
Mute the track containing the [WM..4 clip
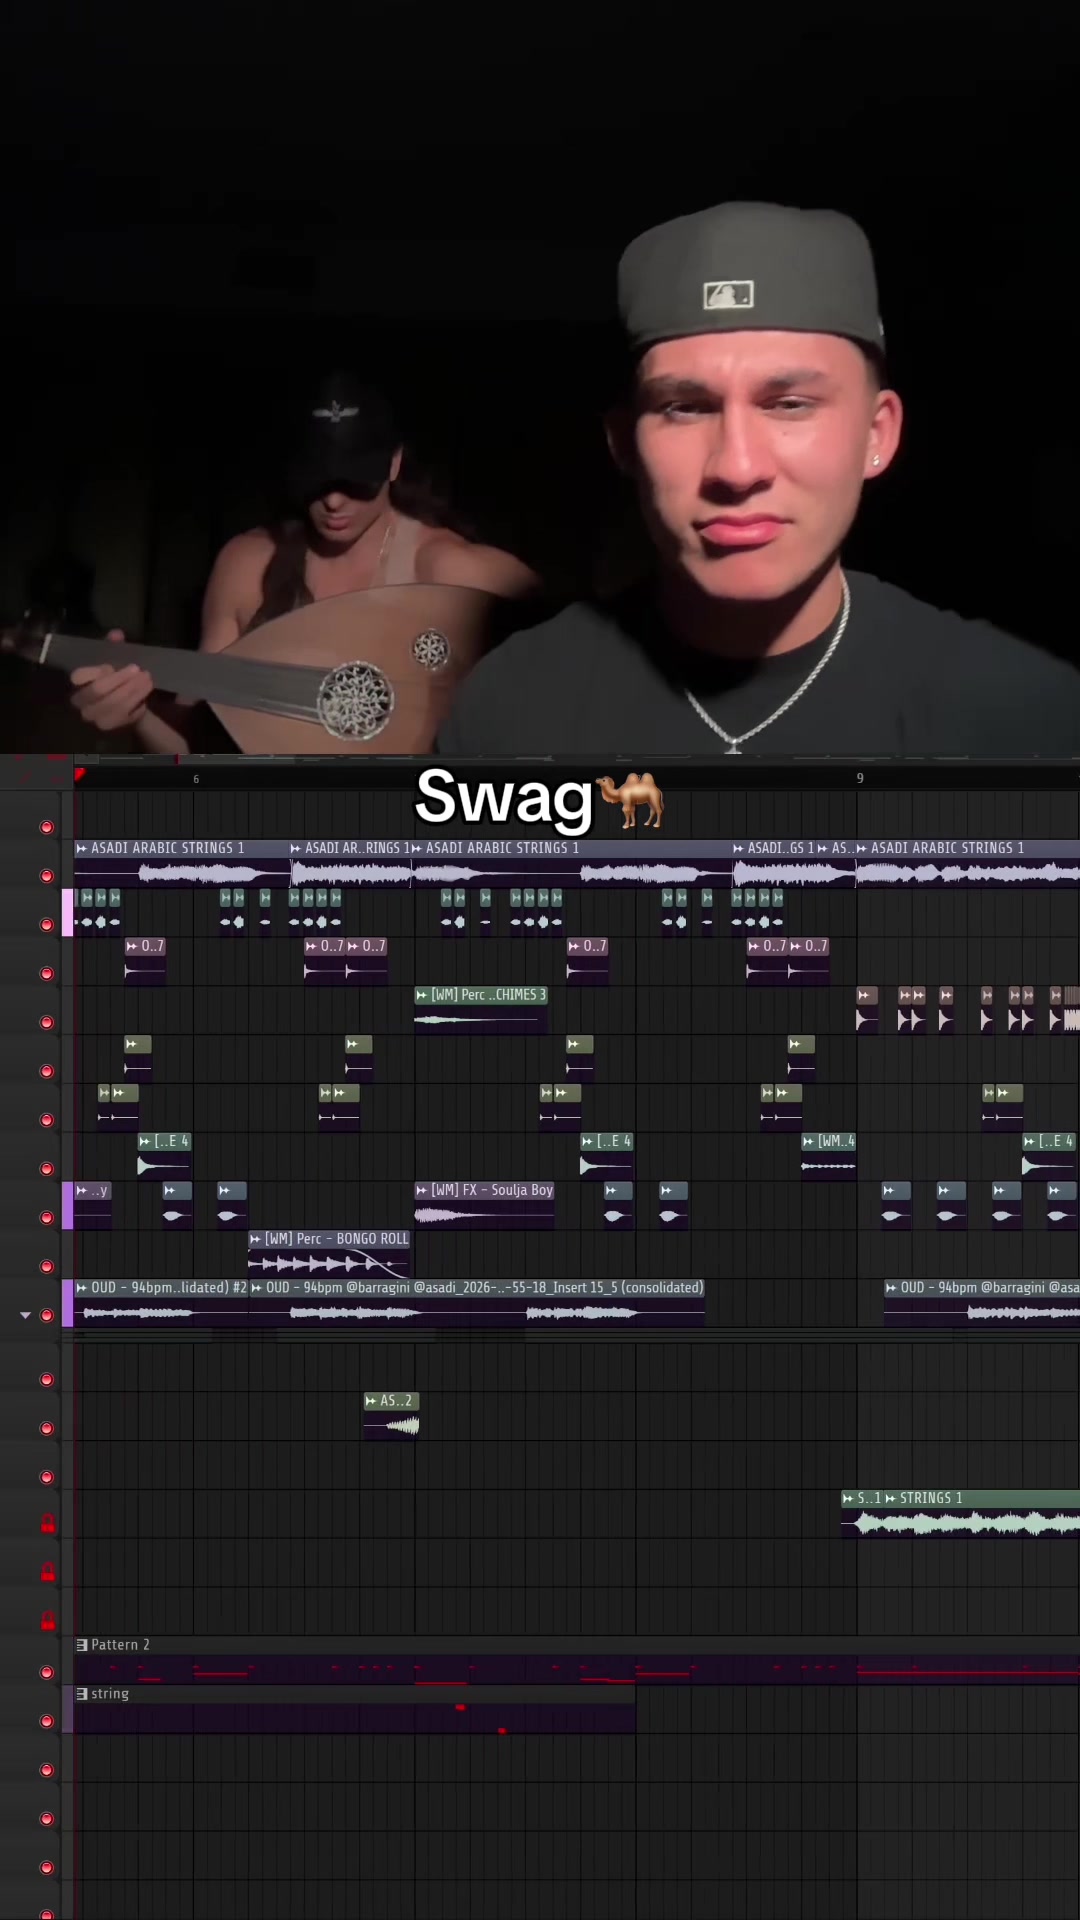click(x=46, y=1168)
